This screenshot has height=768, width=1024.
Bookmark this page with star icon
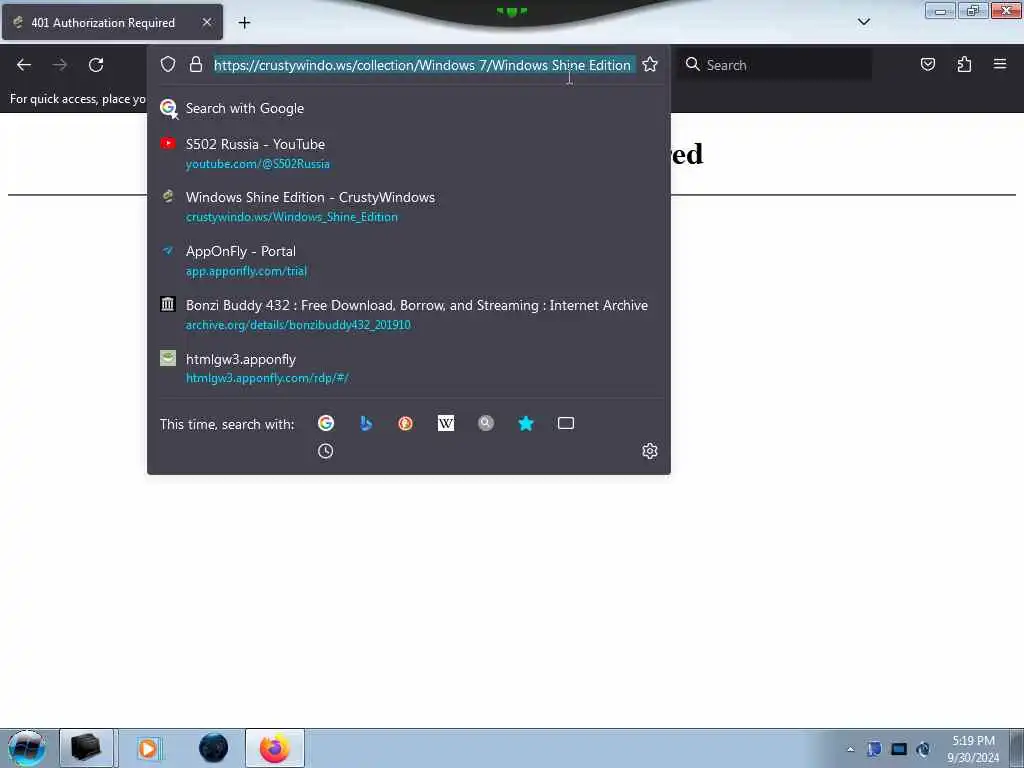(x=650, y=64)
